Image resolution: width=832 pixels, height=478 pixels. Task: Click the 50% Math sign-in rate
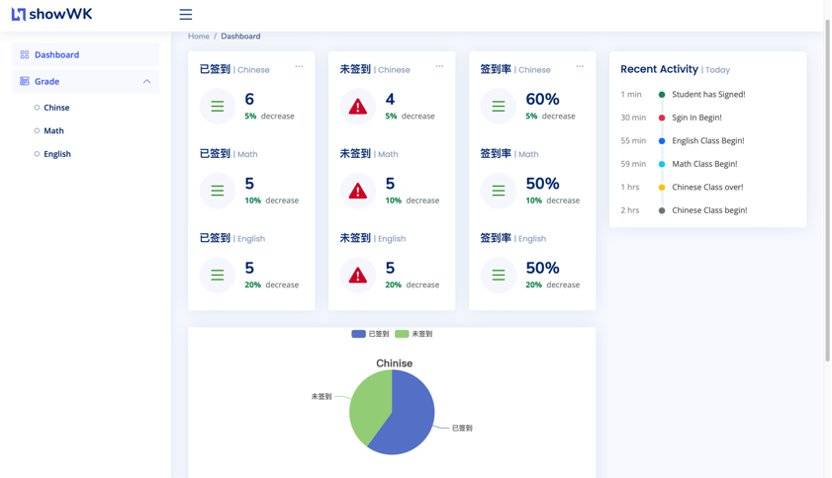542,184
